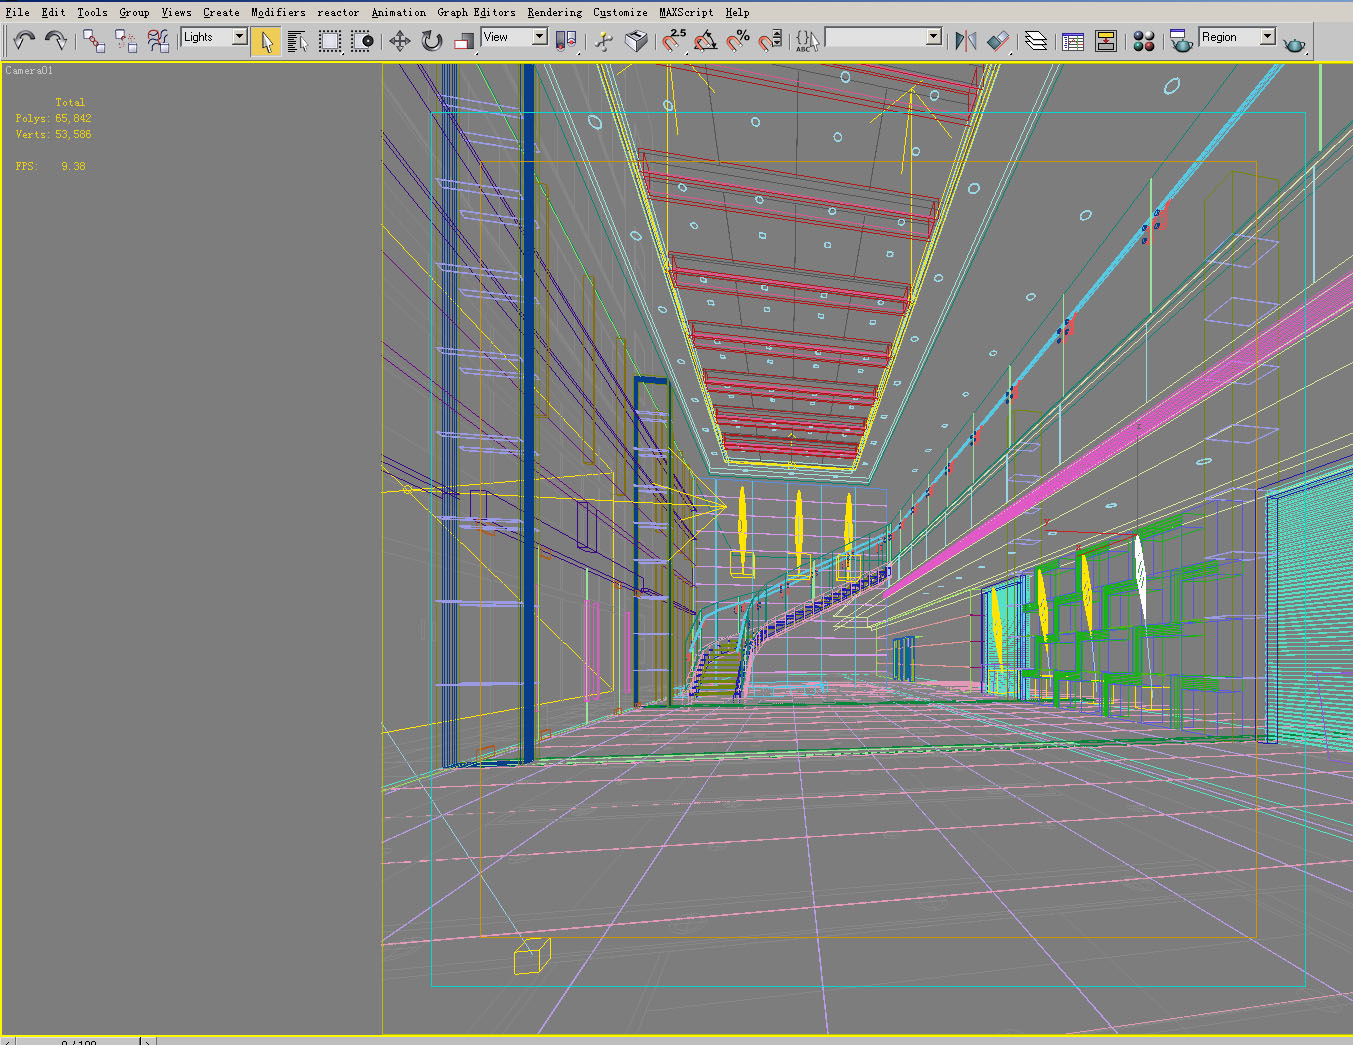Screen dimensions: 1353x1045
Task: Activate the Select and Link tool
Action: pyautogui.click(x=93, y=40)
